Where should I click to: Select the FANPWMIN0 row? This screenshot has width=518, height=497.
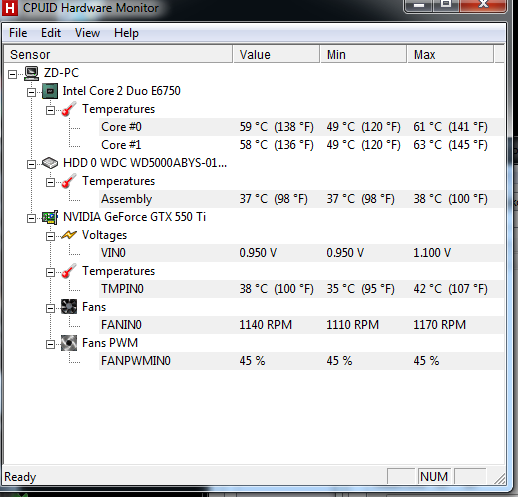click(301, 361)
